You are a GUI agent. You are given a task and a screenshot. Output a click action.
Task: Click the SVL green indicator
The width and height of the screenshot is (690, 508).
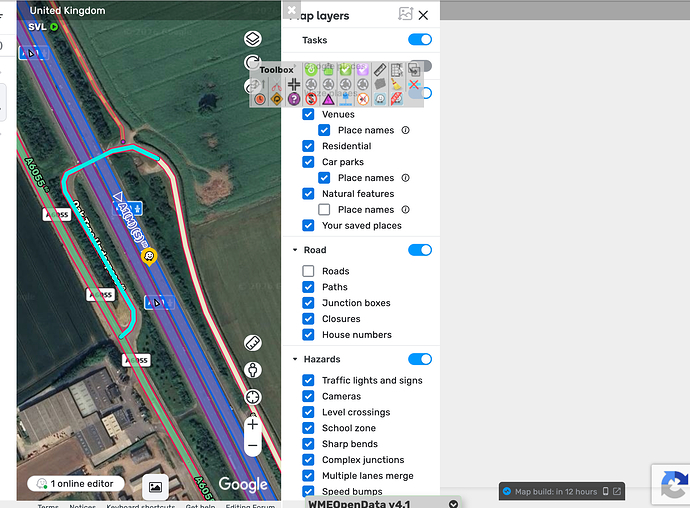click(x=54, y=27)
